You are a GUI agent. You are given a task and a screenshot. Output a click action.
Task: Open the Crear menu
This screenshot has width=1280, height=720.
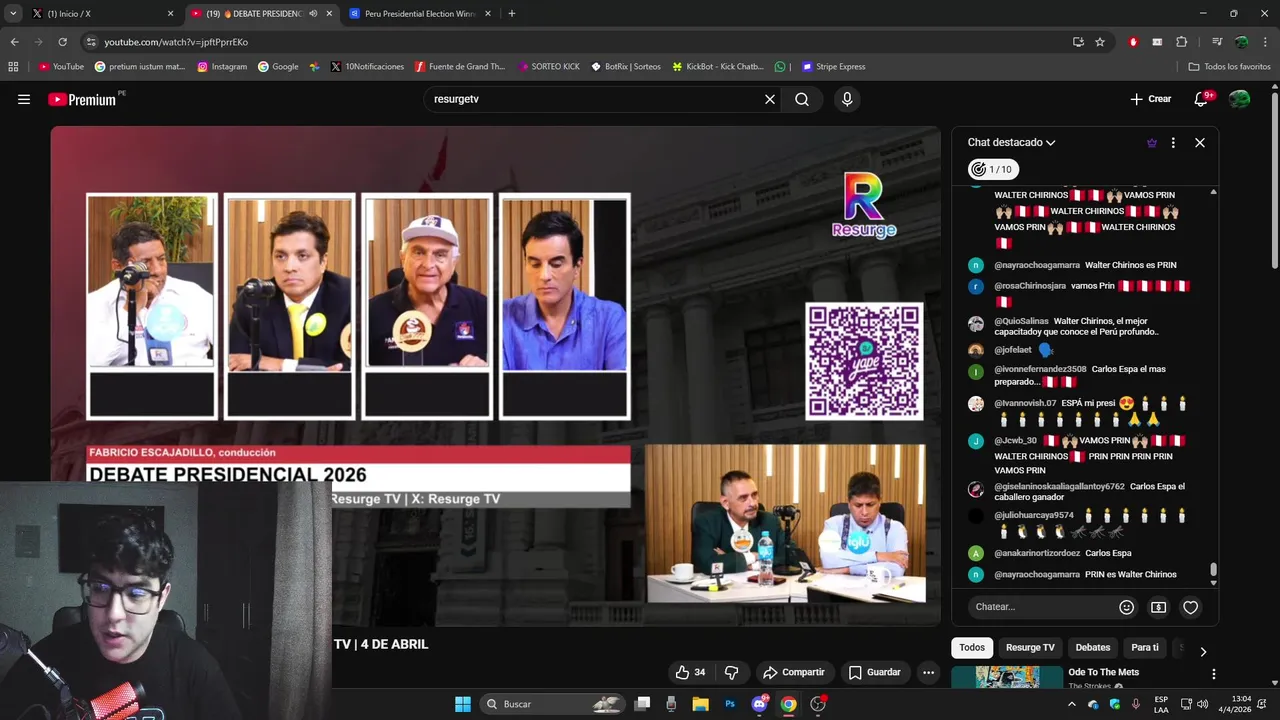click(1151, 99)
